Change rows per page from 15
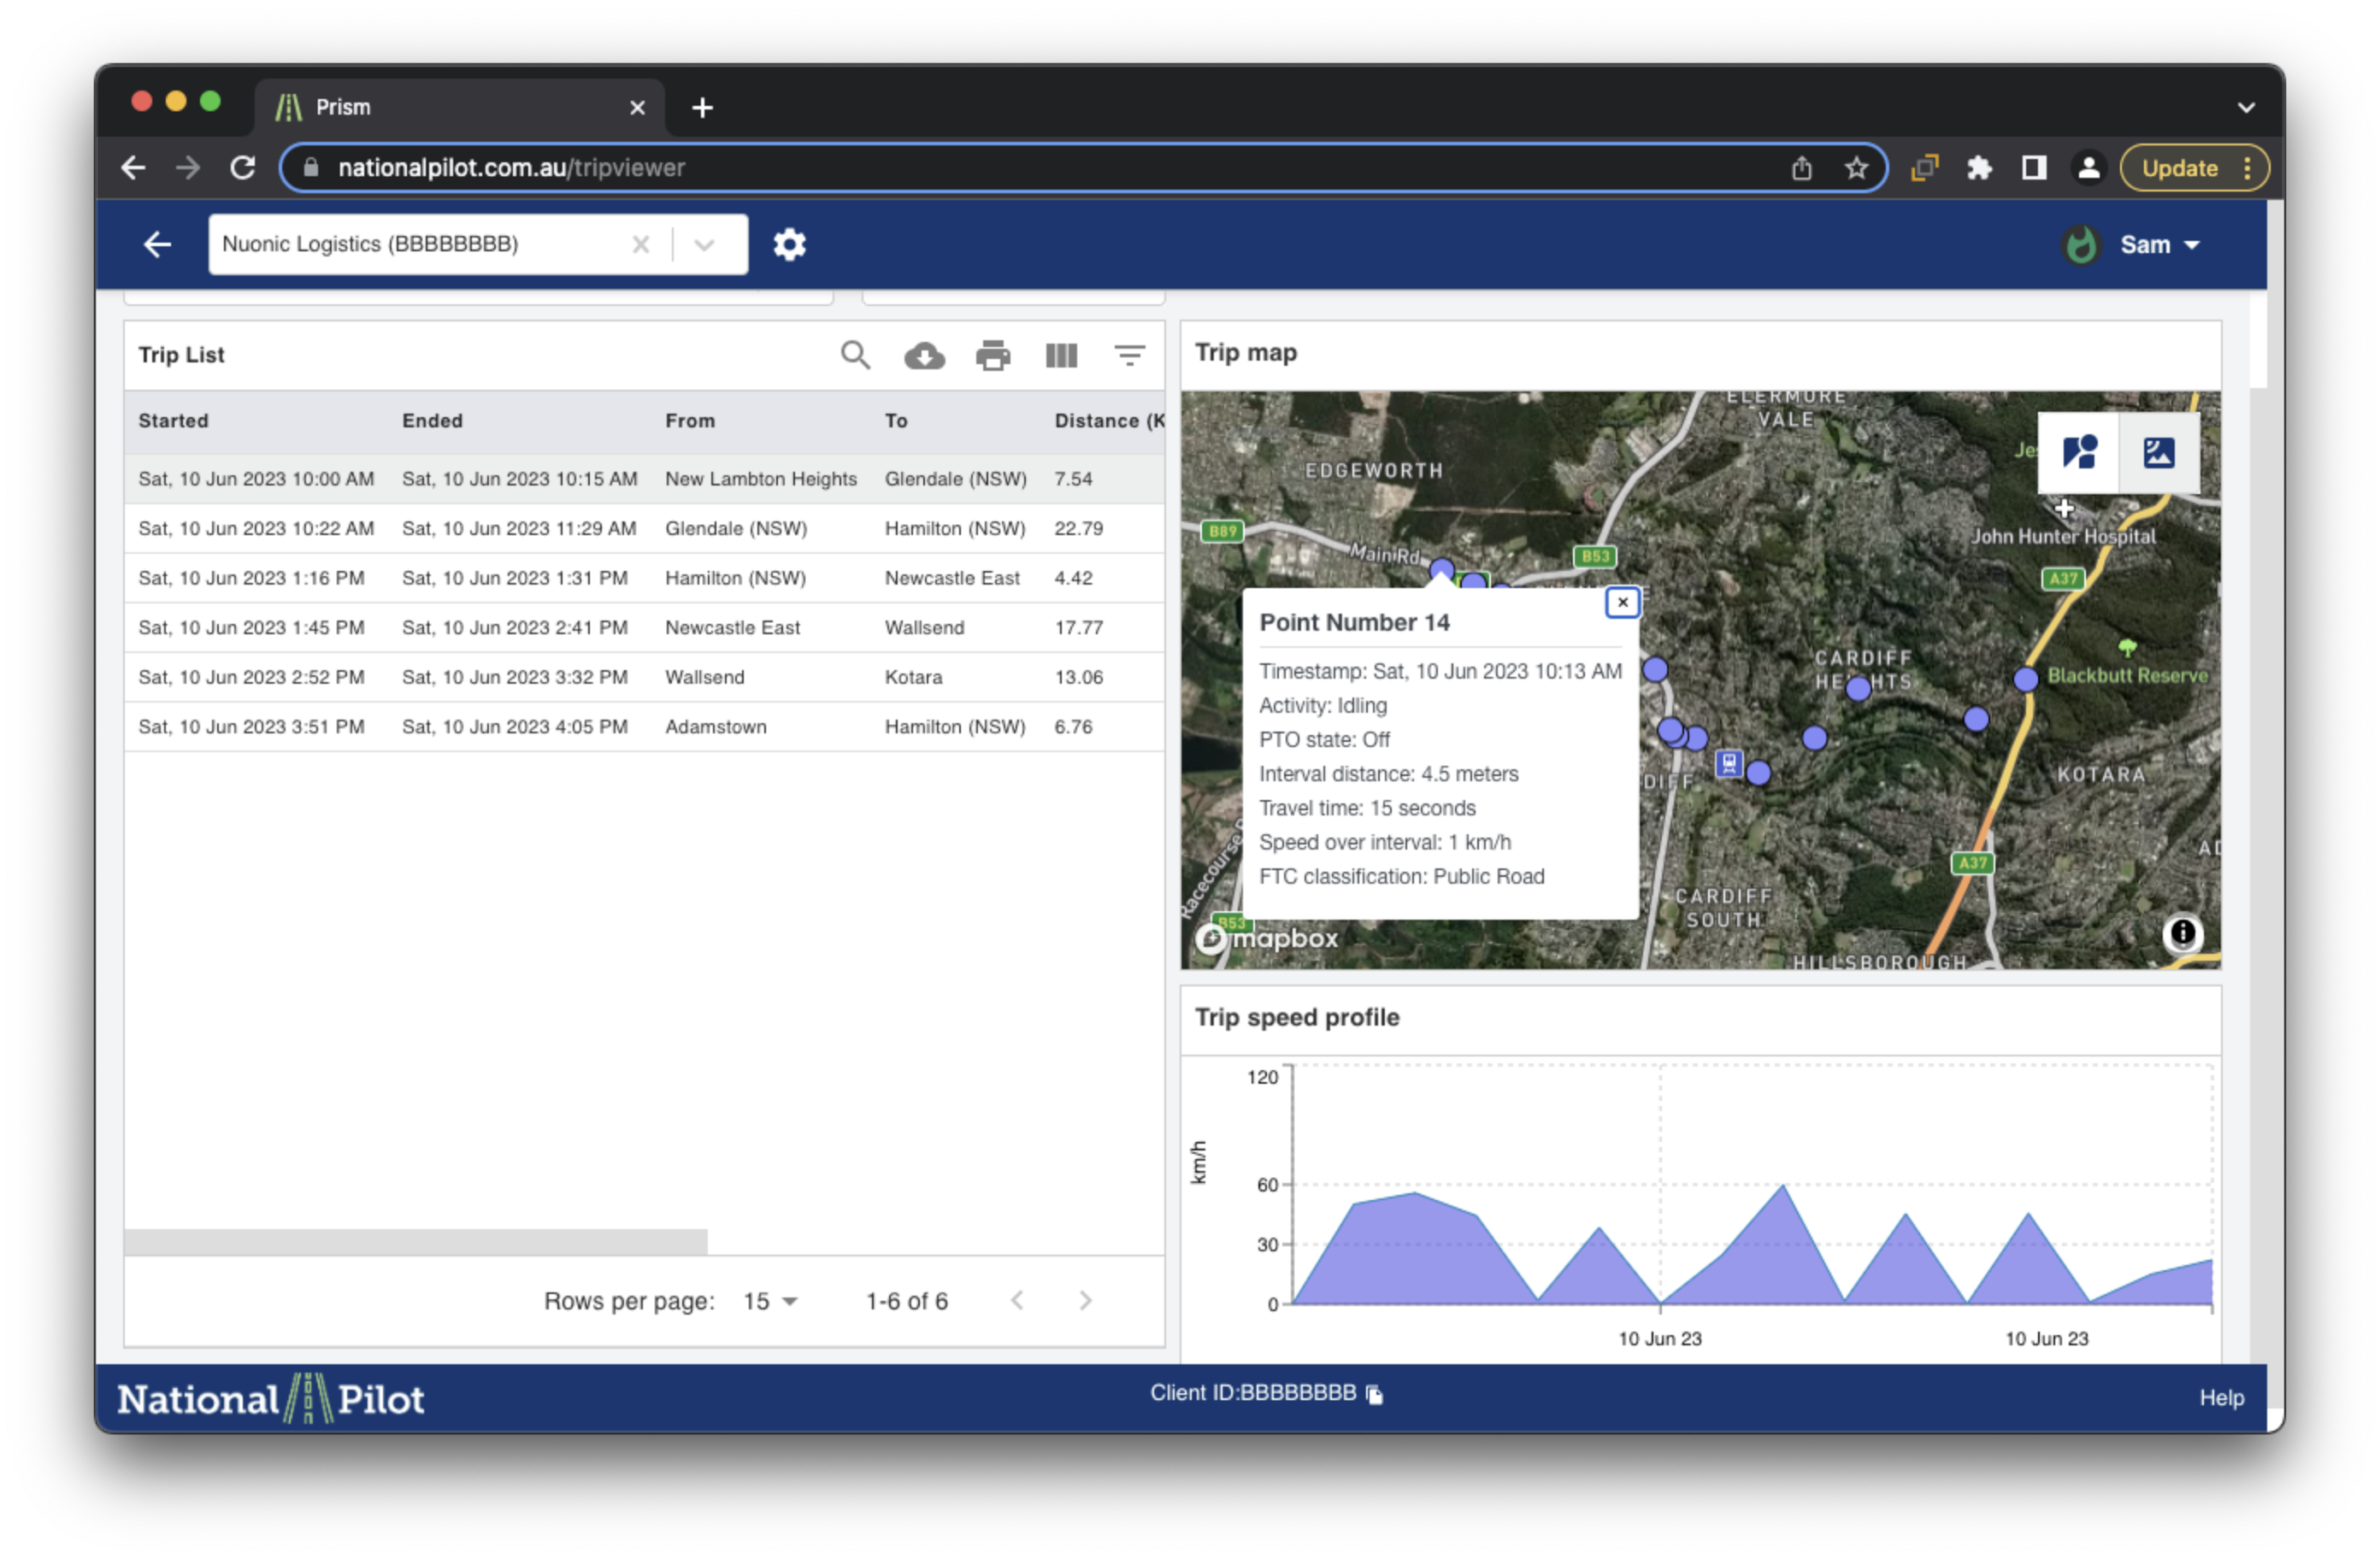The height and width of the screenshot is (1559, 2380). (770, 1301)
